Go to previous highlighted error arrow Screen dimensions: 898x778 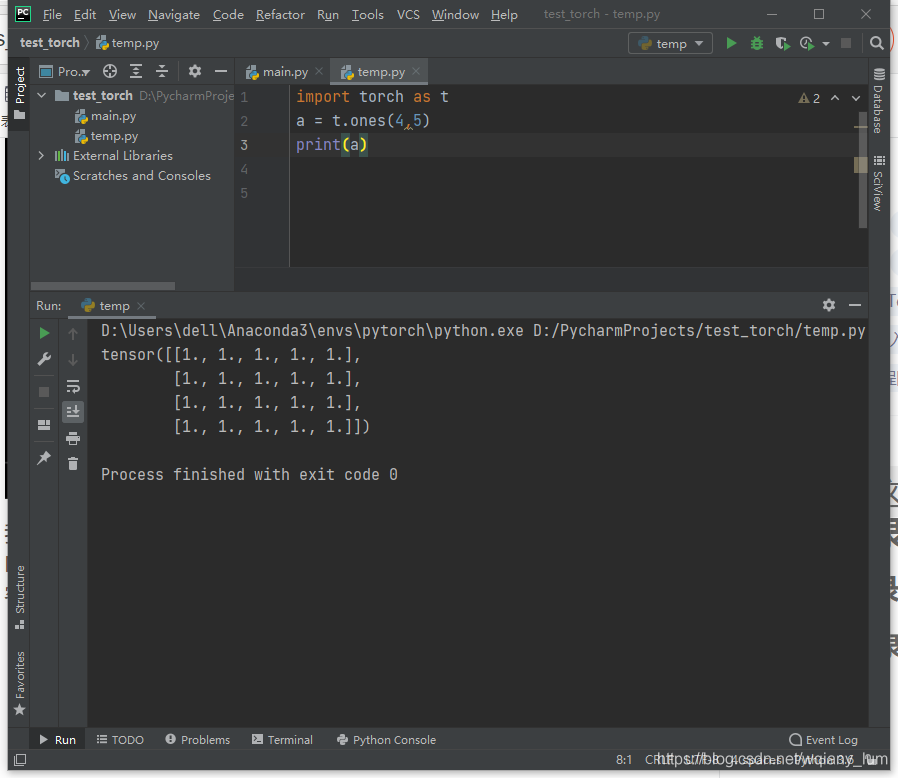[835, 98]
